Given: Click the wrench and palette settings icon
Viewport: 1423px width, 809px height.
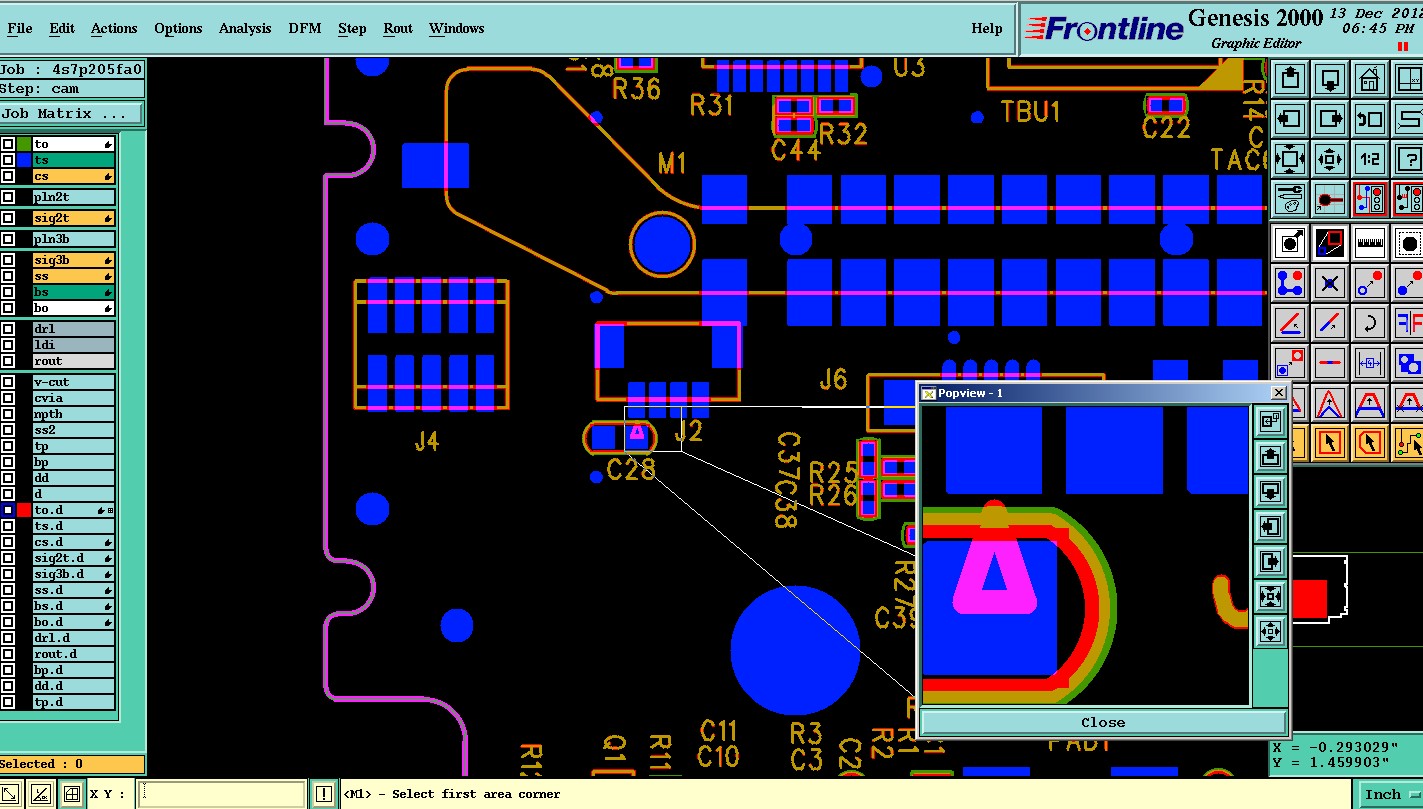Looking at the screenshot, I should click(1290, 199).
